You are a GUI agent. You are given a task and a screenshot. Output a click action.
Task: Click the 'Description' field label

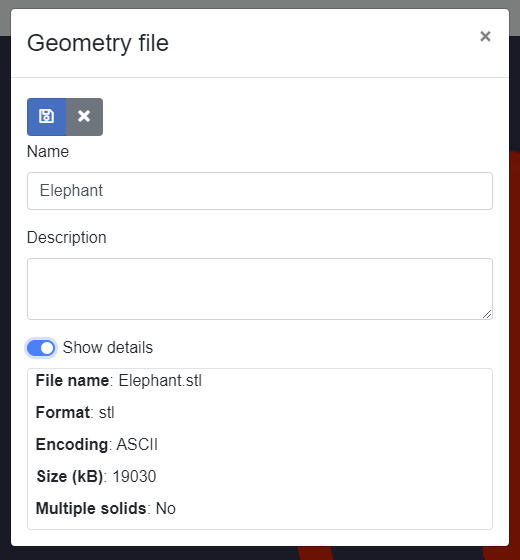pos(67,238)
